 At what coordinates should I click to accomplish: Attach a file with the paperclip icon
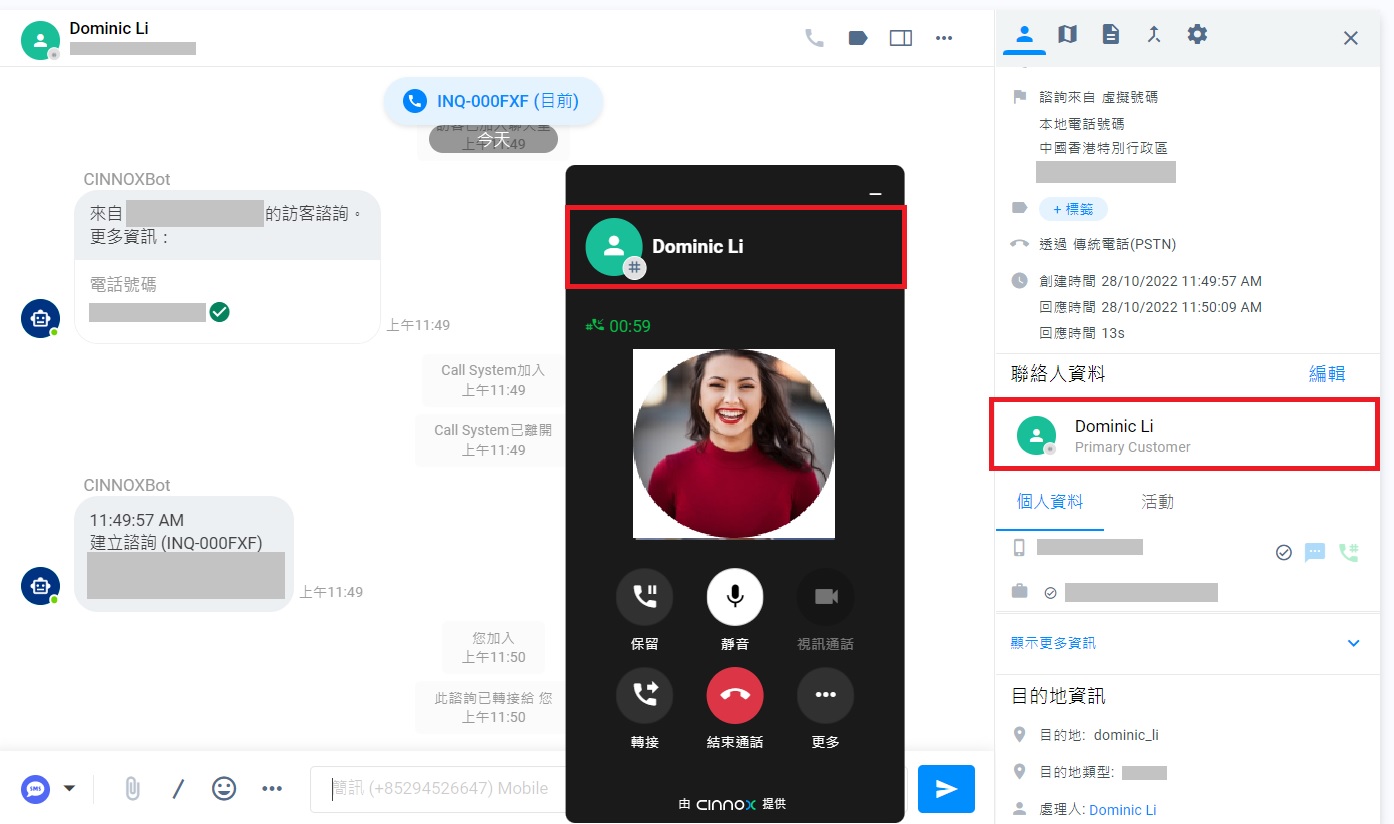pos(131,789)
